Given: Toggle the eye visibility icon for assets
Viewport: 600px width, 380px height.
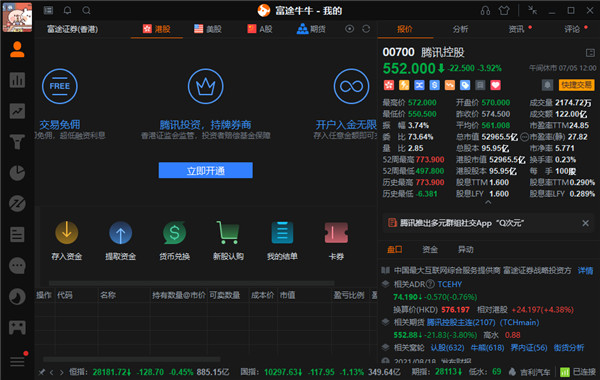Looking at the screenshot, I should [349, 29].
